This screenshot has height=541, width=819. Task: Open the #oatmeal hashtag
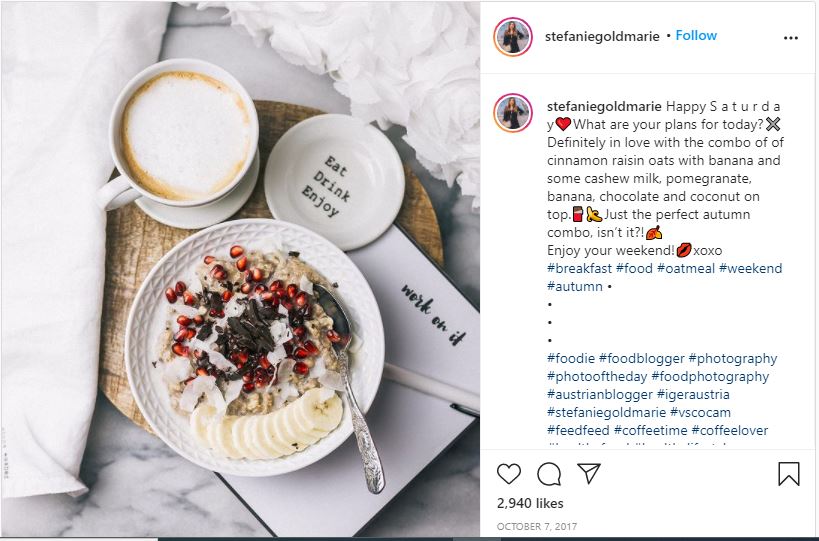click(686, 268)
